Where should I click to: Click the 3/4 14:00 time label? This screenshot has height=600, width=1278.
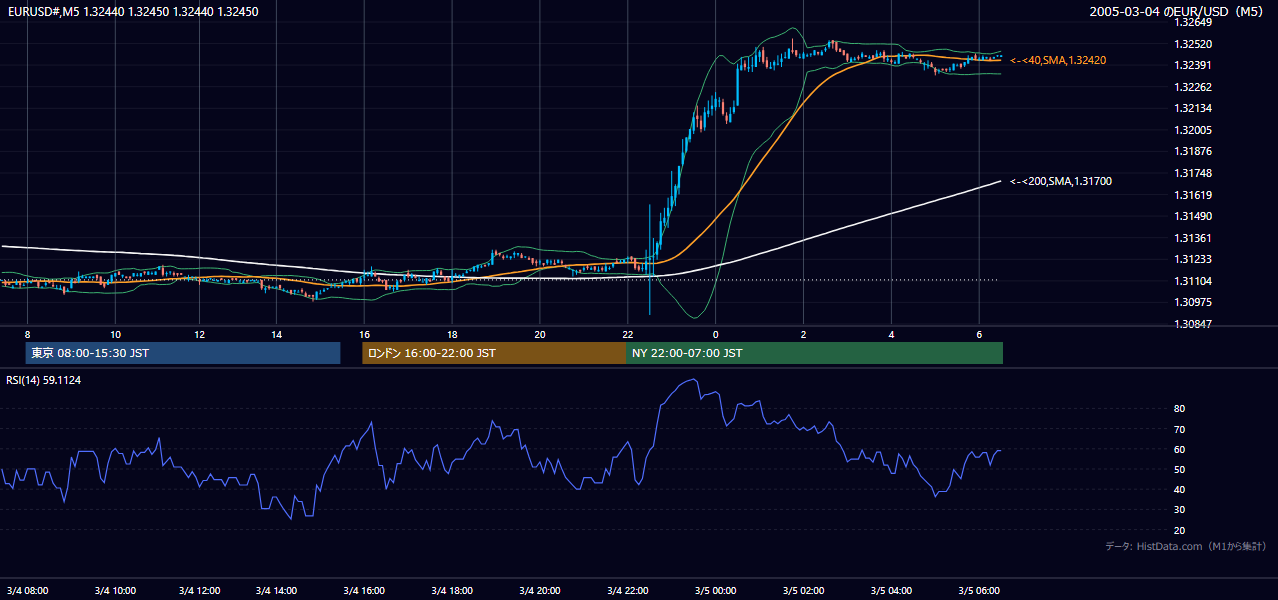pyautogui.click(x=278, y=590)
